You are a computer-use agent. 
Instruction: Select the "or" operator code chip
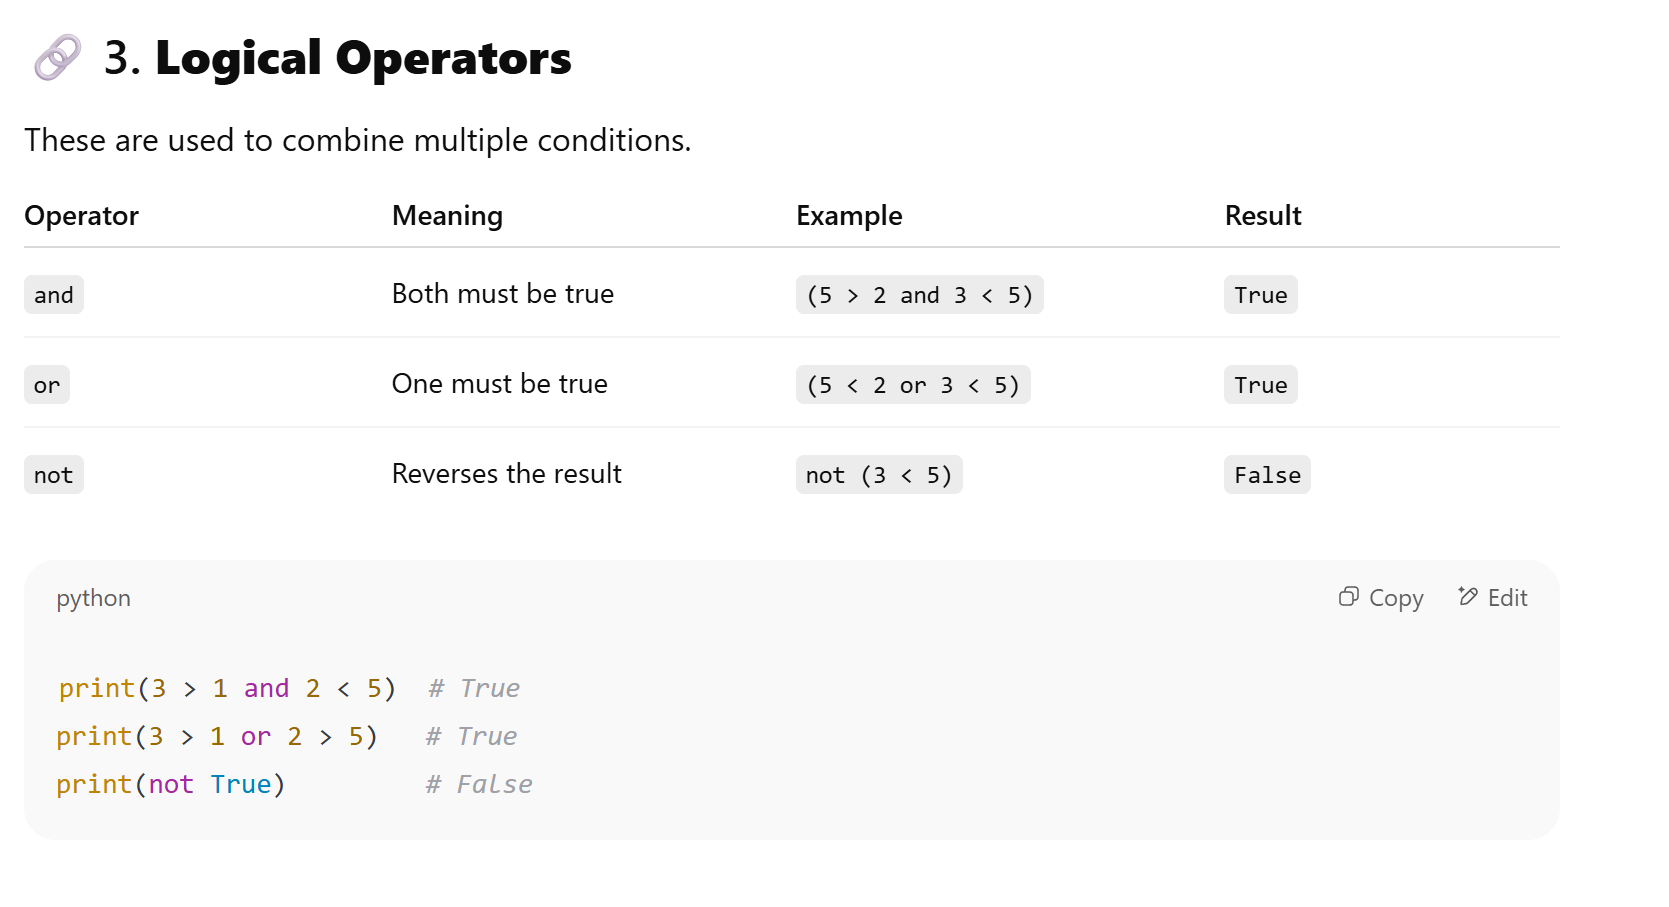pos(47,385)
